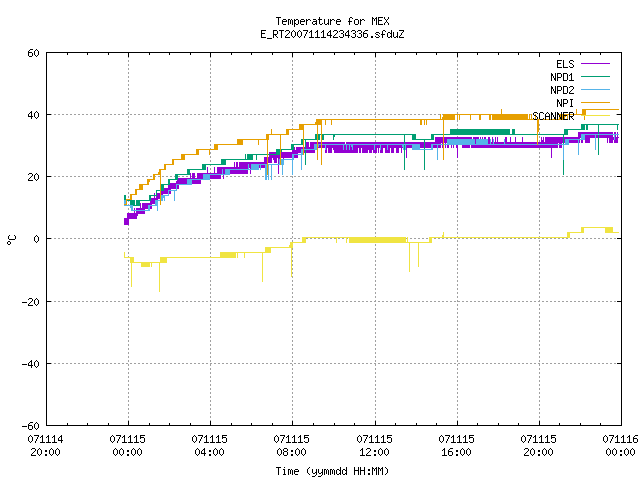This screenshot has height=480, width=640.
Task: Click the °C y-axis unit label
Action: click(x=11, y=240)
